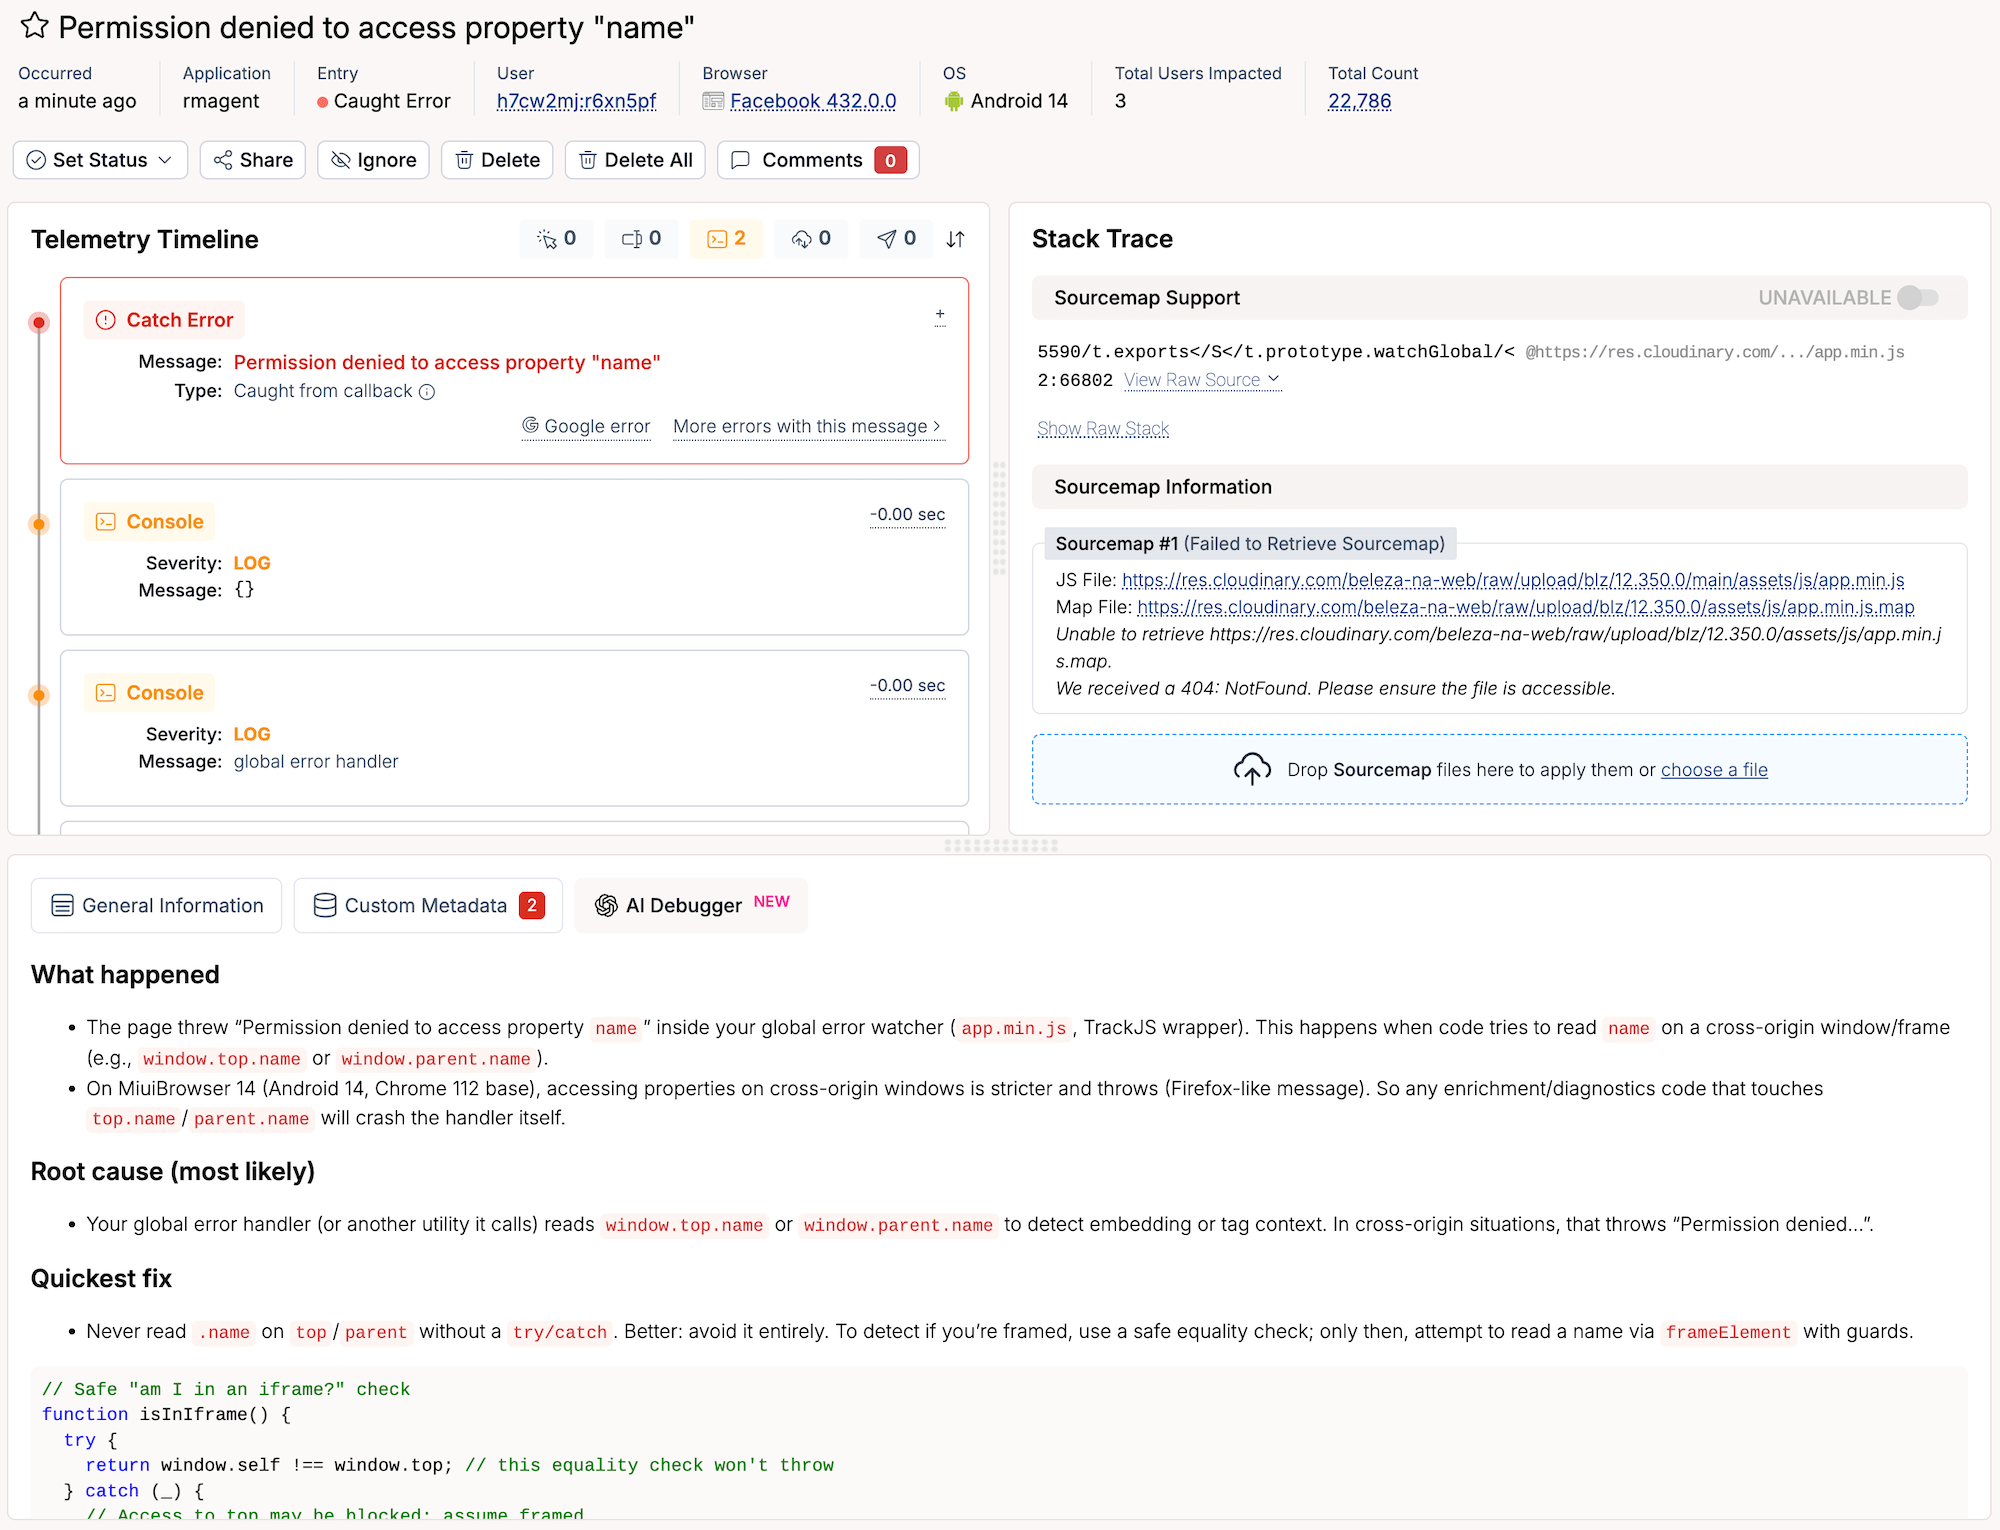Click horizontal panel resize handle
Screen dimensions: 2000x1530
tap(1001, 846)
